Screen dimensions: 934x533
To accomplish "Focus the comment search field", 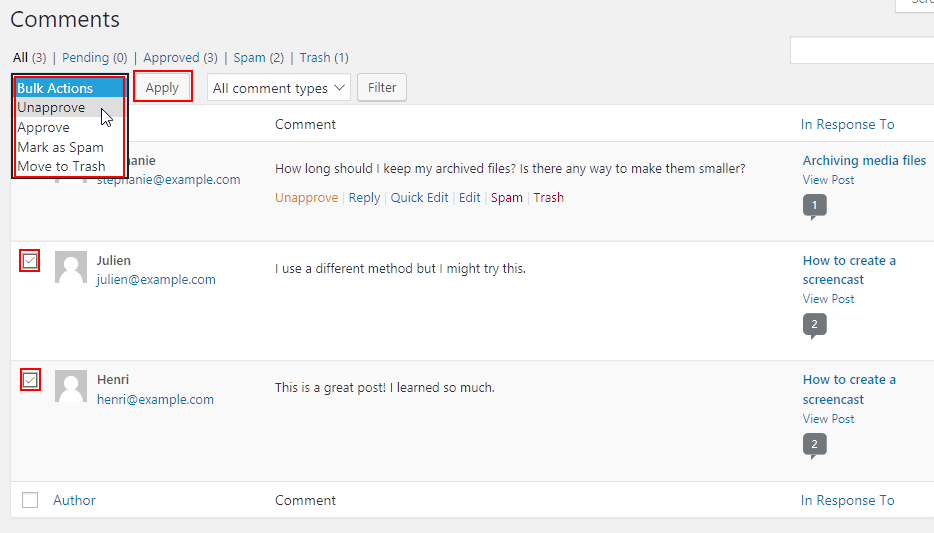I will pyautogui.click(x=862, y=50).
